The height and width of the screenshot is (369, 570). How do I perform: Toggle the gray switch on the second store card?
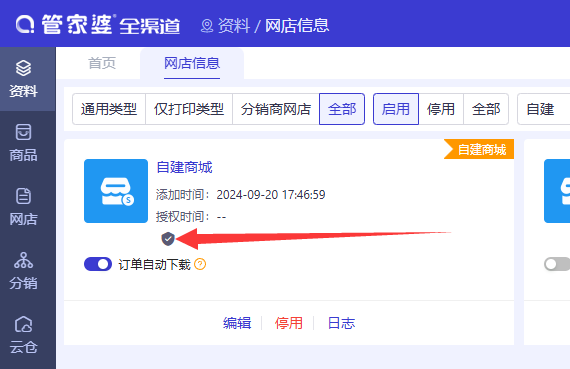557,264
